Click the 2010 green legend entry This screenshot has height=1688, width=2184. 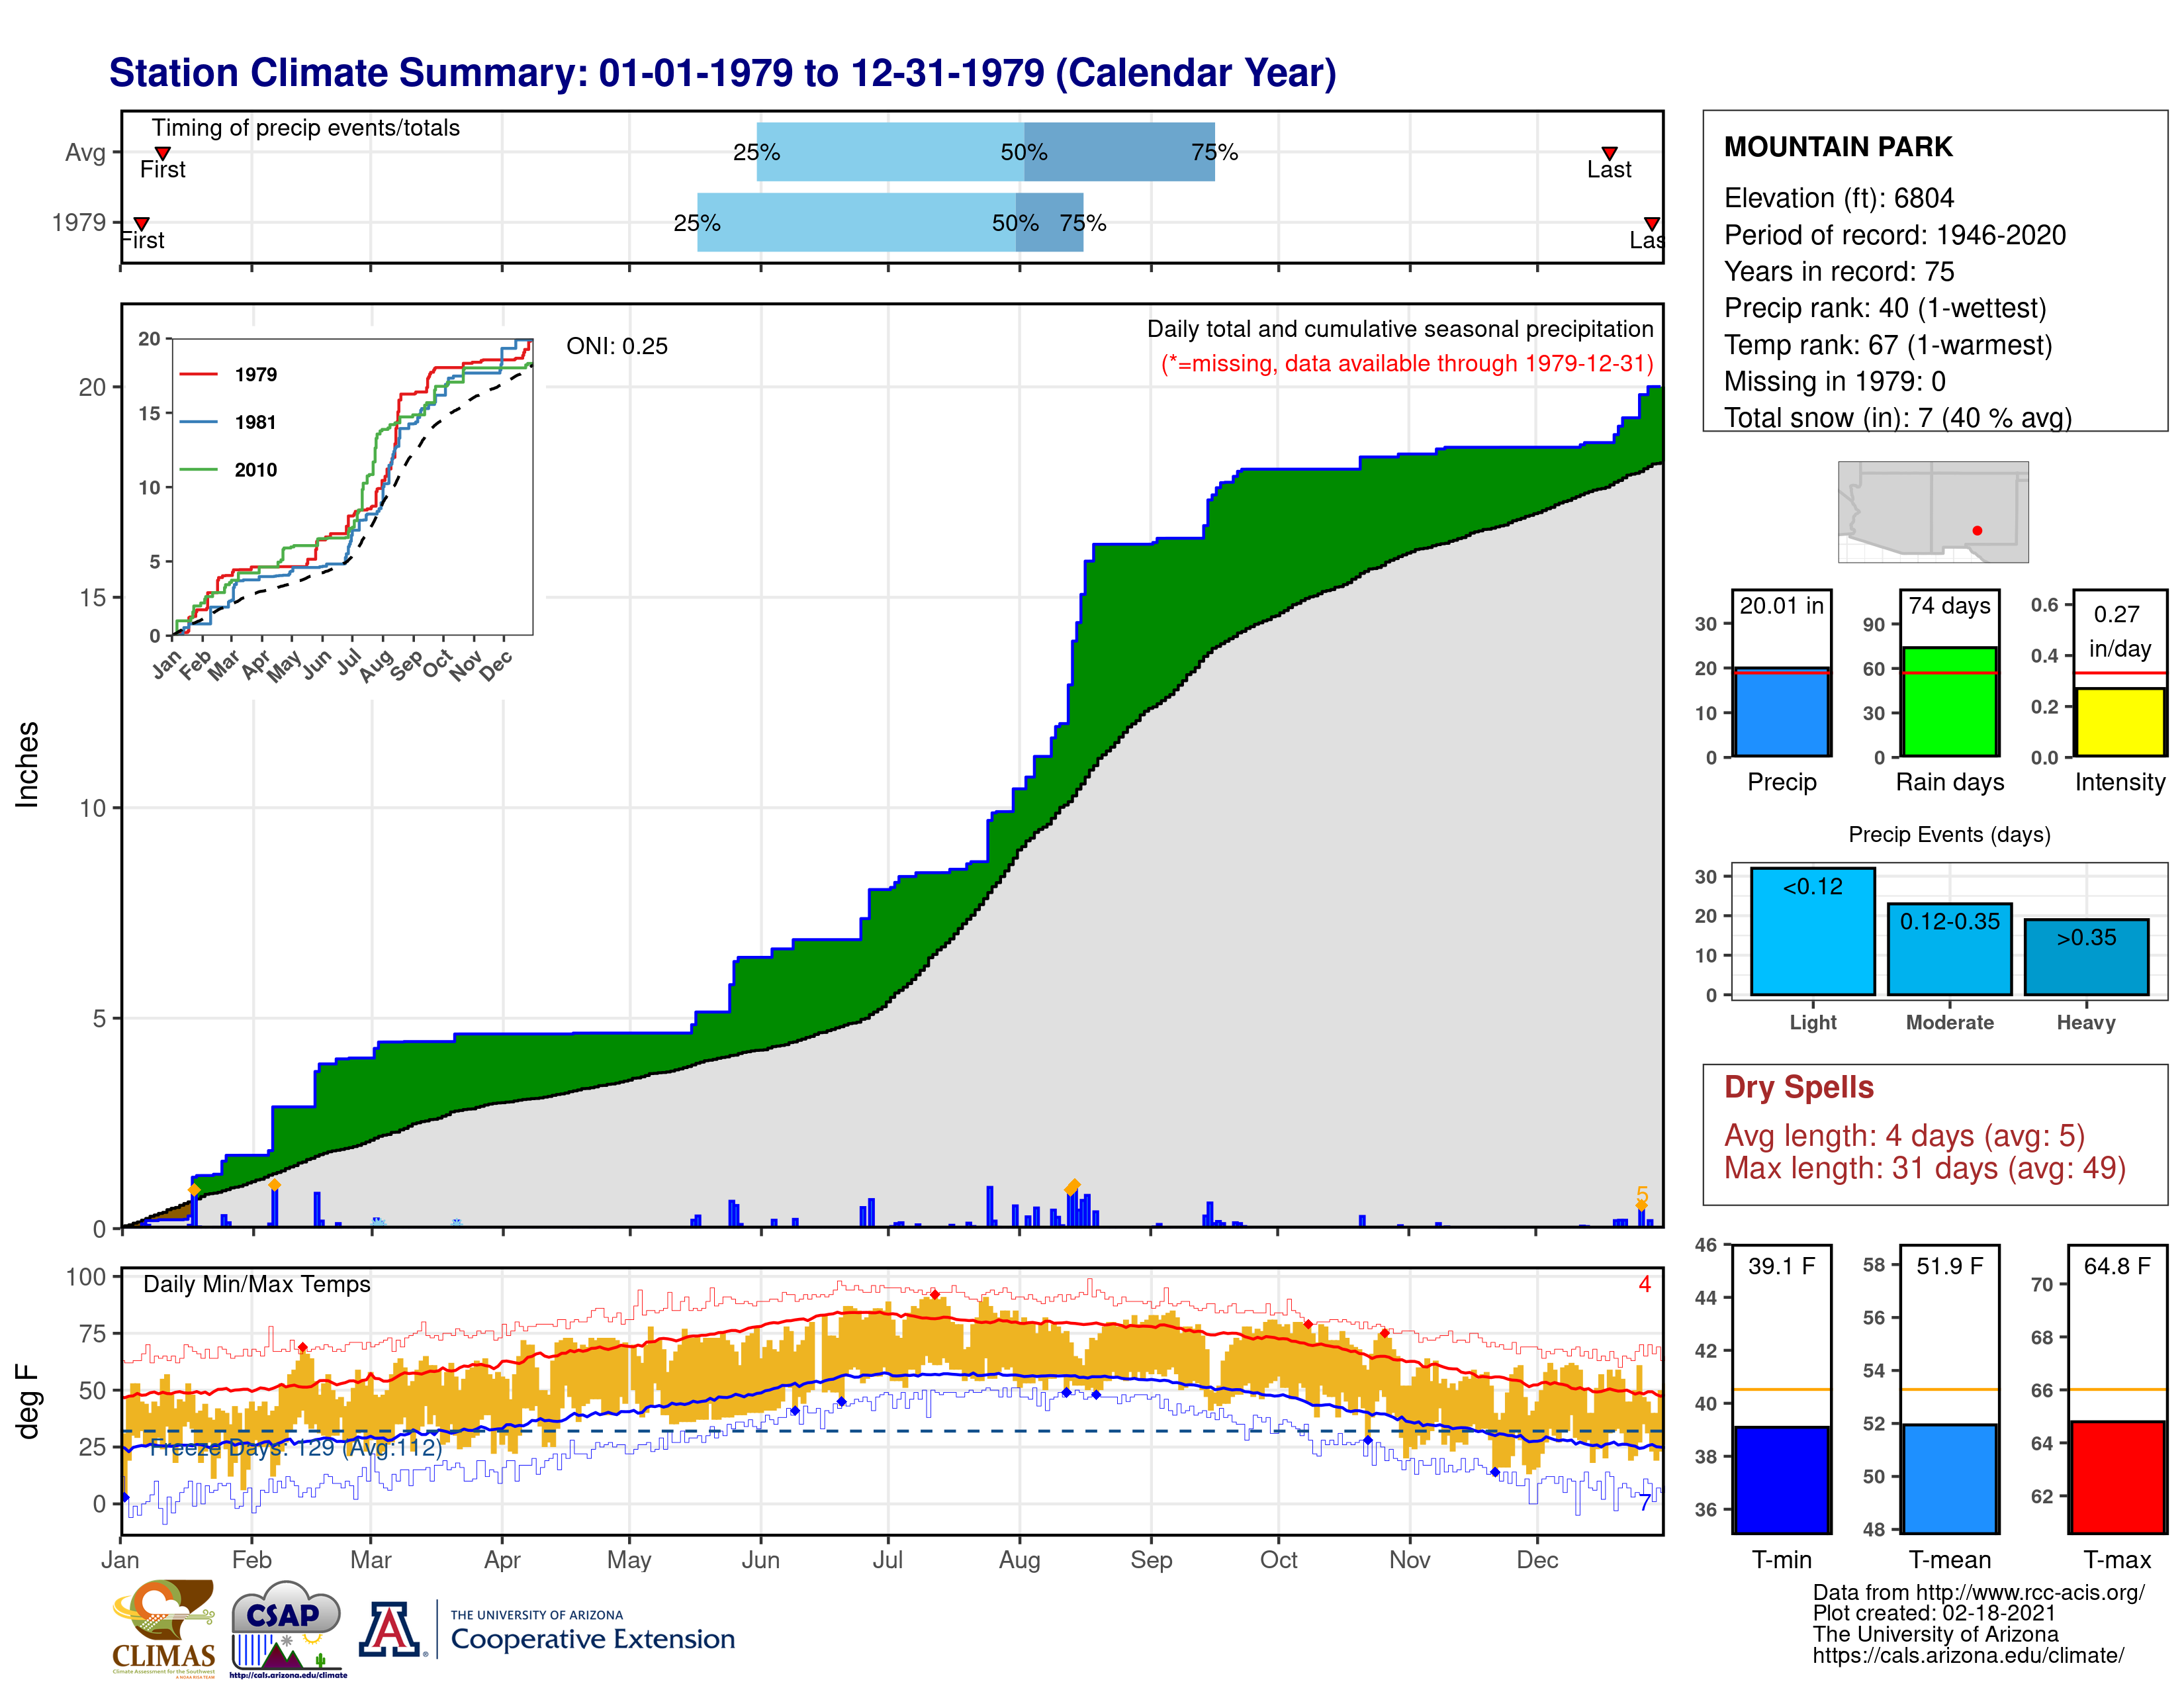tap(228, 470)
